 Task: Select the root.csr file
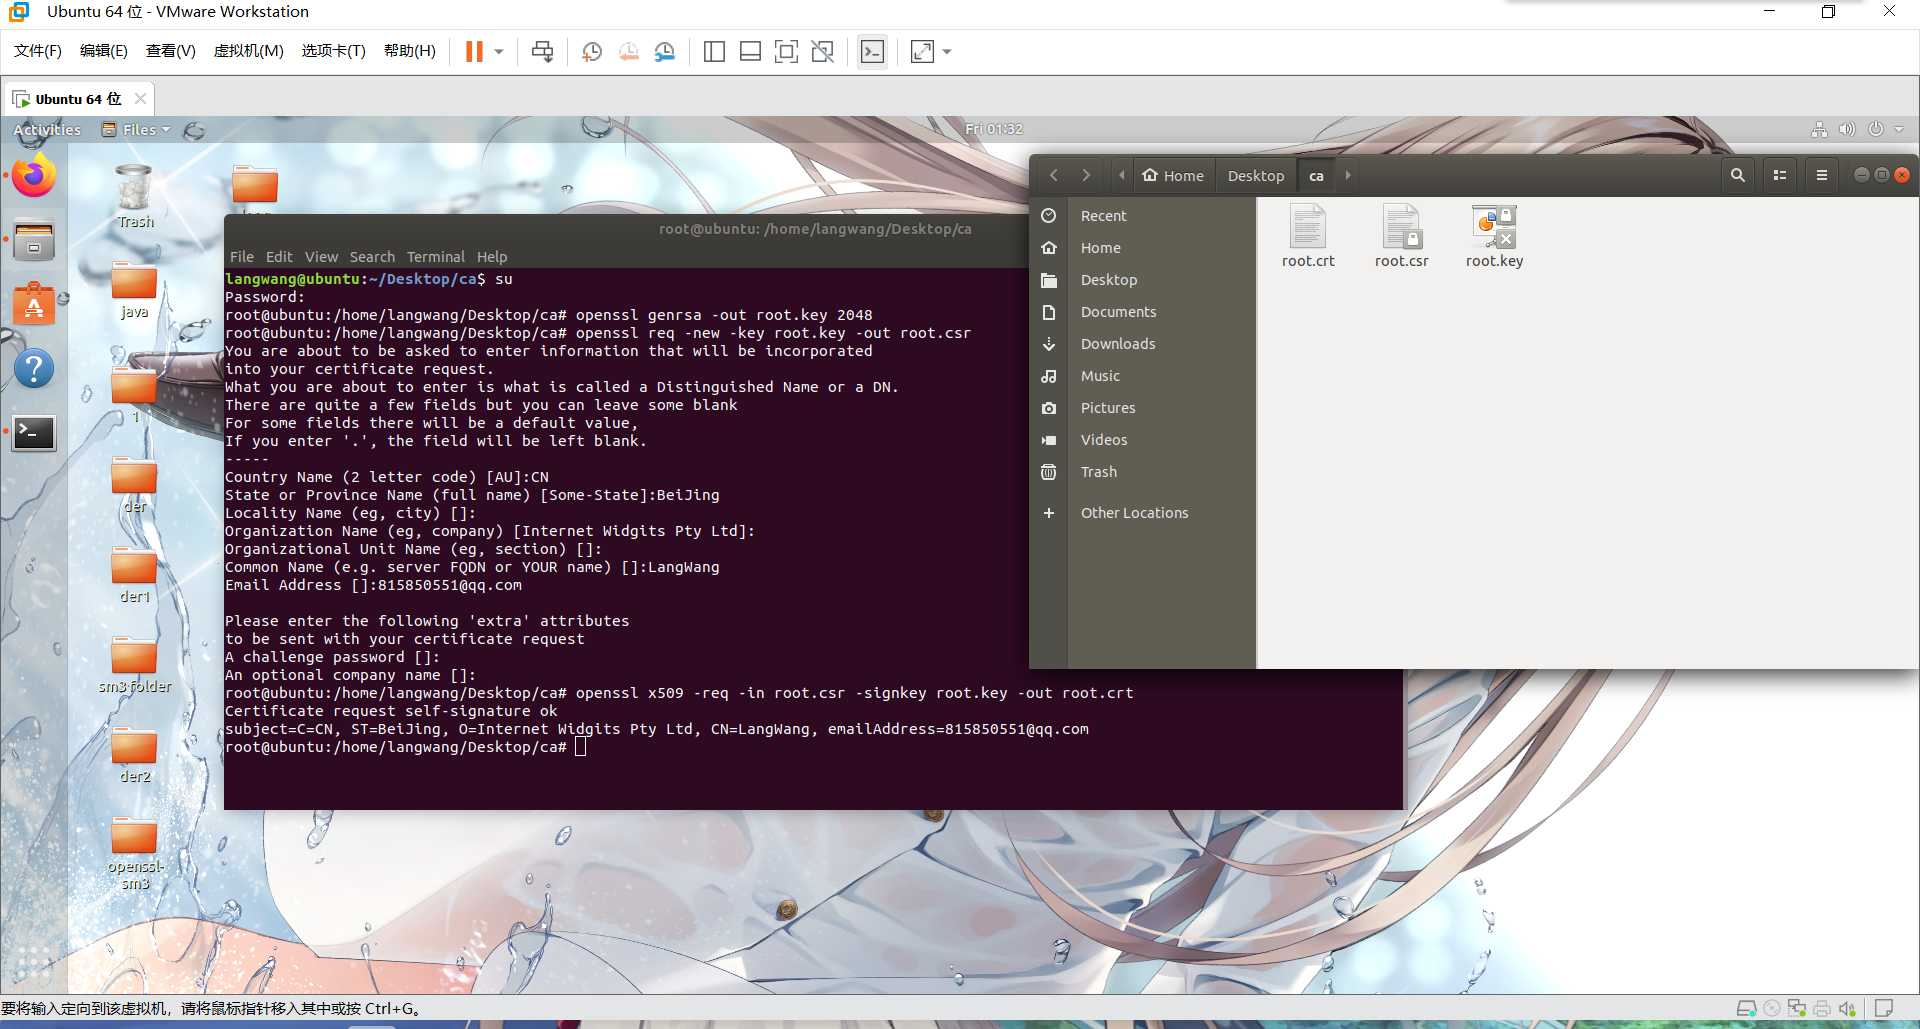tap(1401, 236)
